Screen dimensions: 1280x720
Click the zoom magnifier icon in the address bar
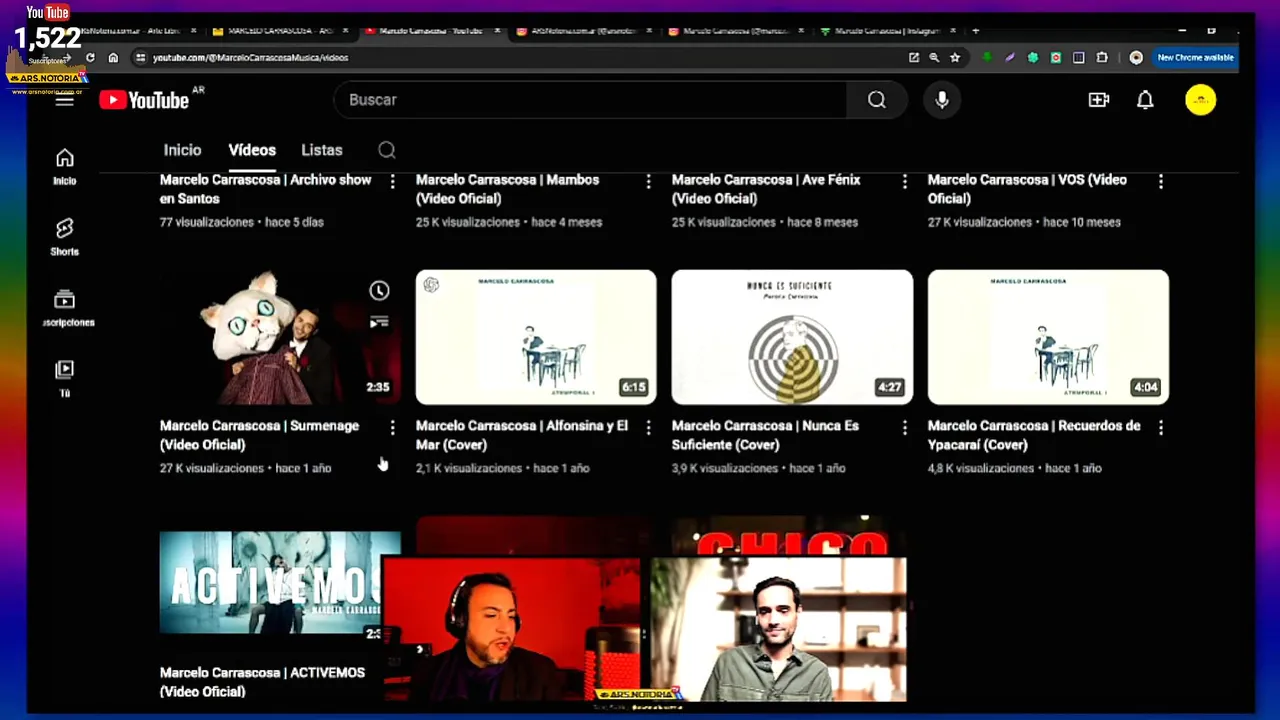click(x=934, y=58)
